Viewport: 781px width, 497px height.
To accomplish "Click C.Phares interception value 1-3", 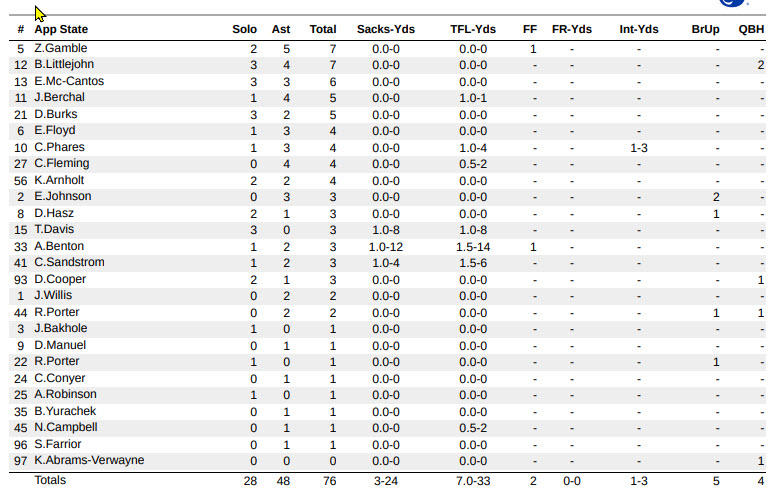I will [x=639, y=147].
